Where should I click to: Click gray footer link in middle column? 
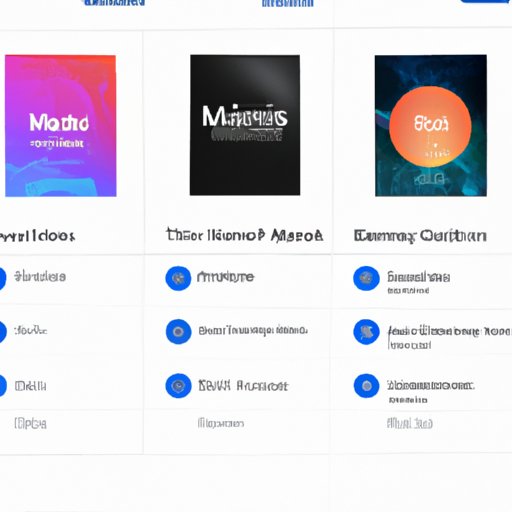pyautogui.click(x=221, y=423)
